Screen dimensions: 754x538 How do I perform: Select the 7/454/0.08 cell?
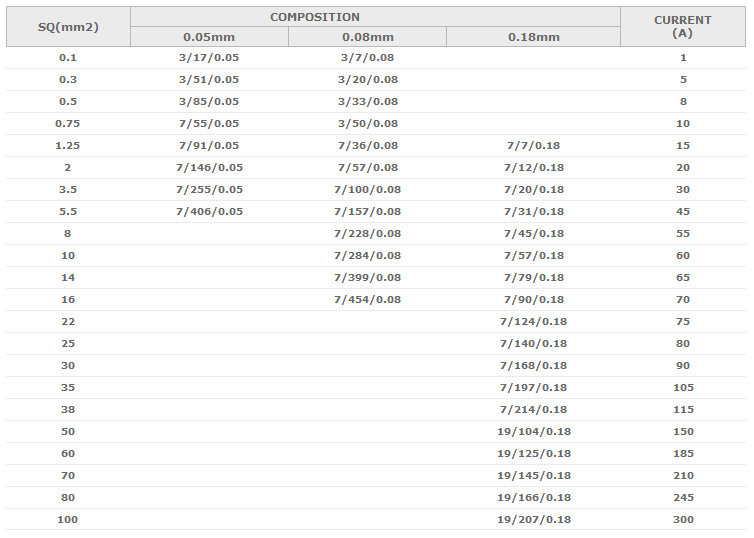point(368,300)
